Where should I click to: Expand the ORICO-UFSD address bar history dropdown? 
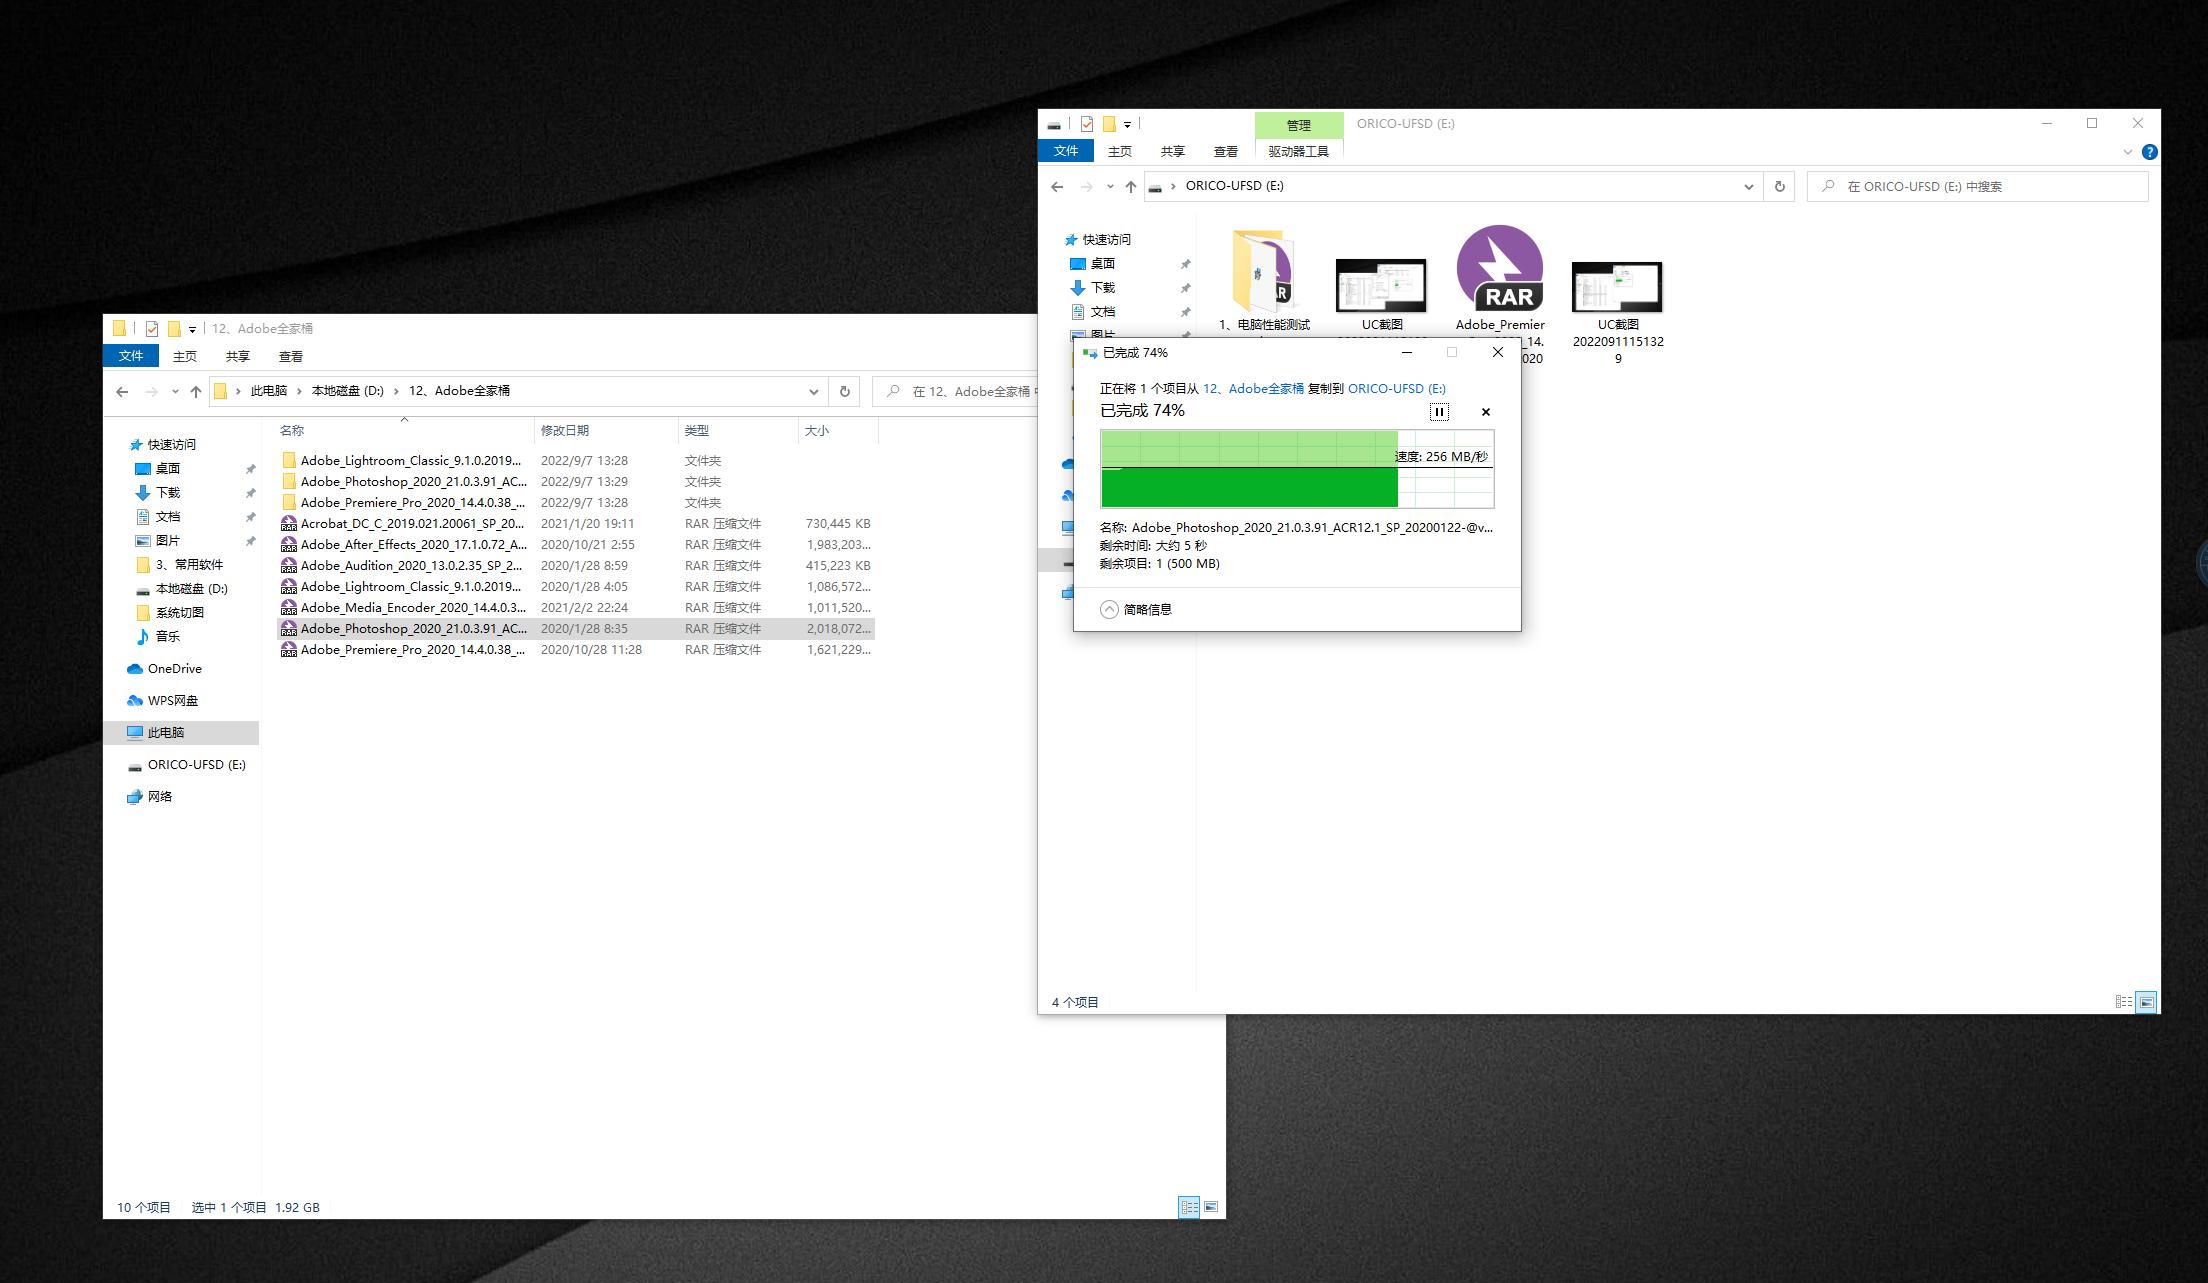(1748, 186)
